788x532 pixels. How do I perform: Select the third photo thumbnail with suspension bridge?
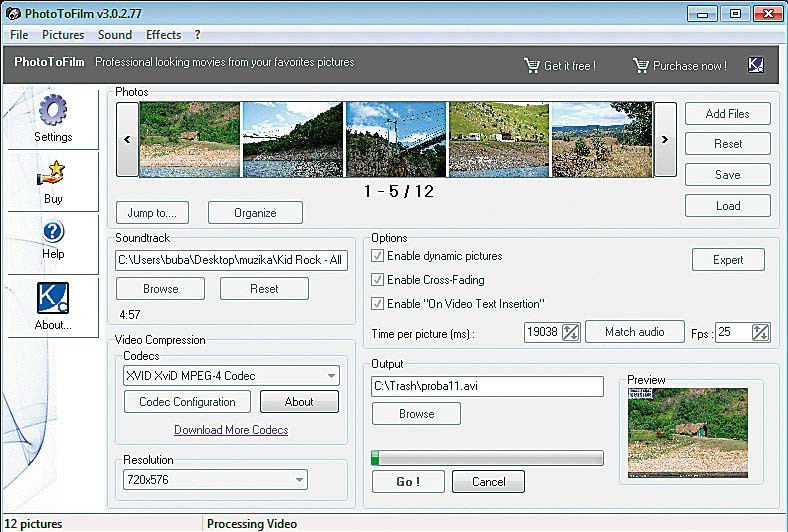click(x=396, y=139)
